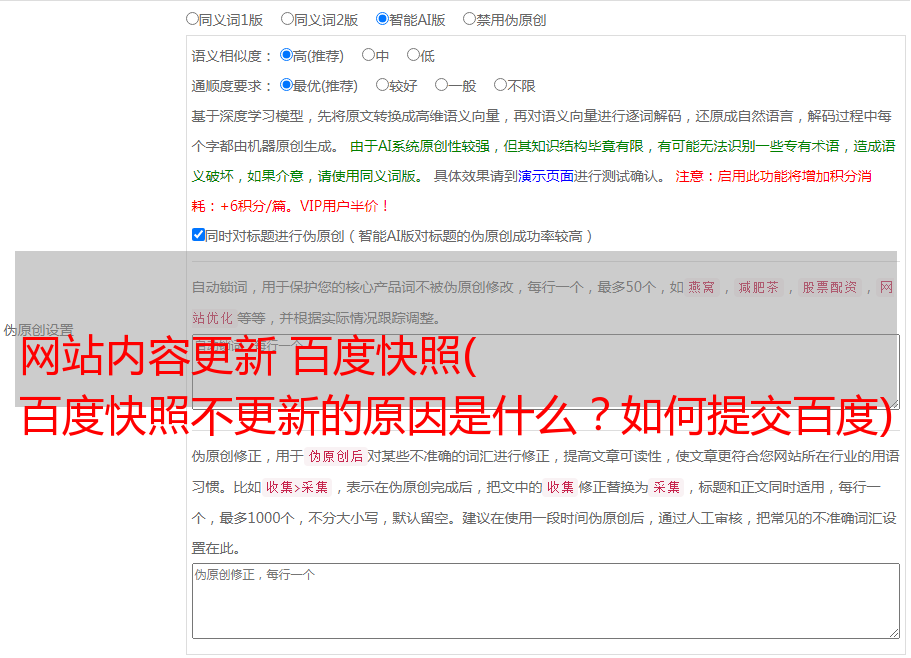The width and height of the screenshot is (911, 658).
Task: Set 通顺度要求 to 最优(推荐)
Action: pos(286,85)
